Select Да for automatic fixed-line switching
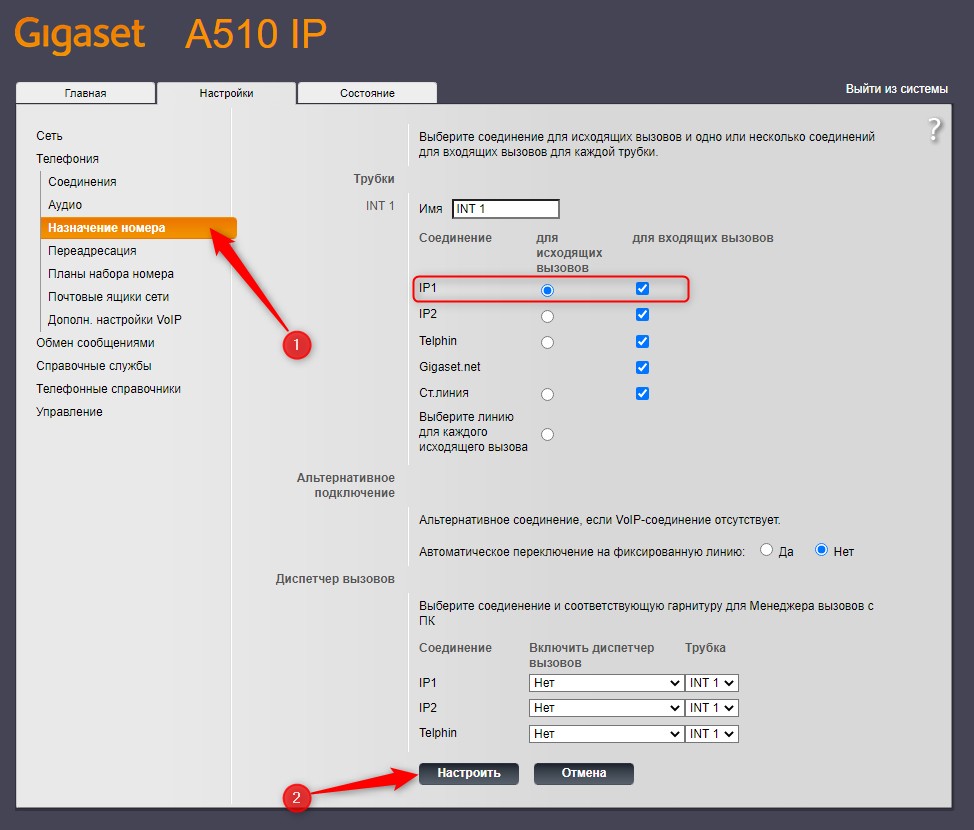This screenshot has height=830, width=974. 767,550
